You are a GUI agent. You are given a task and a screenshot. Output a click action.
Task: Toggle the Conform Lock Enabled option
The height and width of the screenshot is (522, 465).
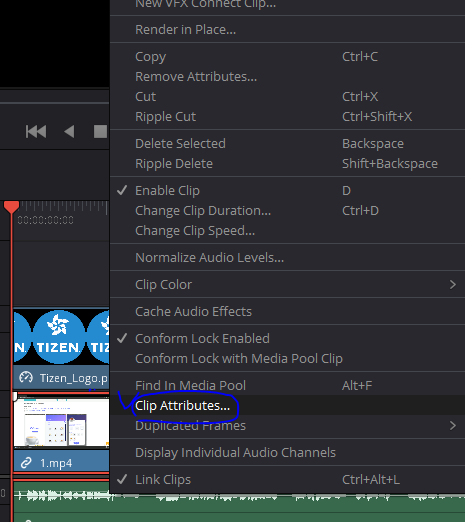point(287,339)
